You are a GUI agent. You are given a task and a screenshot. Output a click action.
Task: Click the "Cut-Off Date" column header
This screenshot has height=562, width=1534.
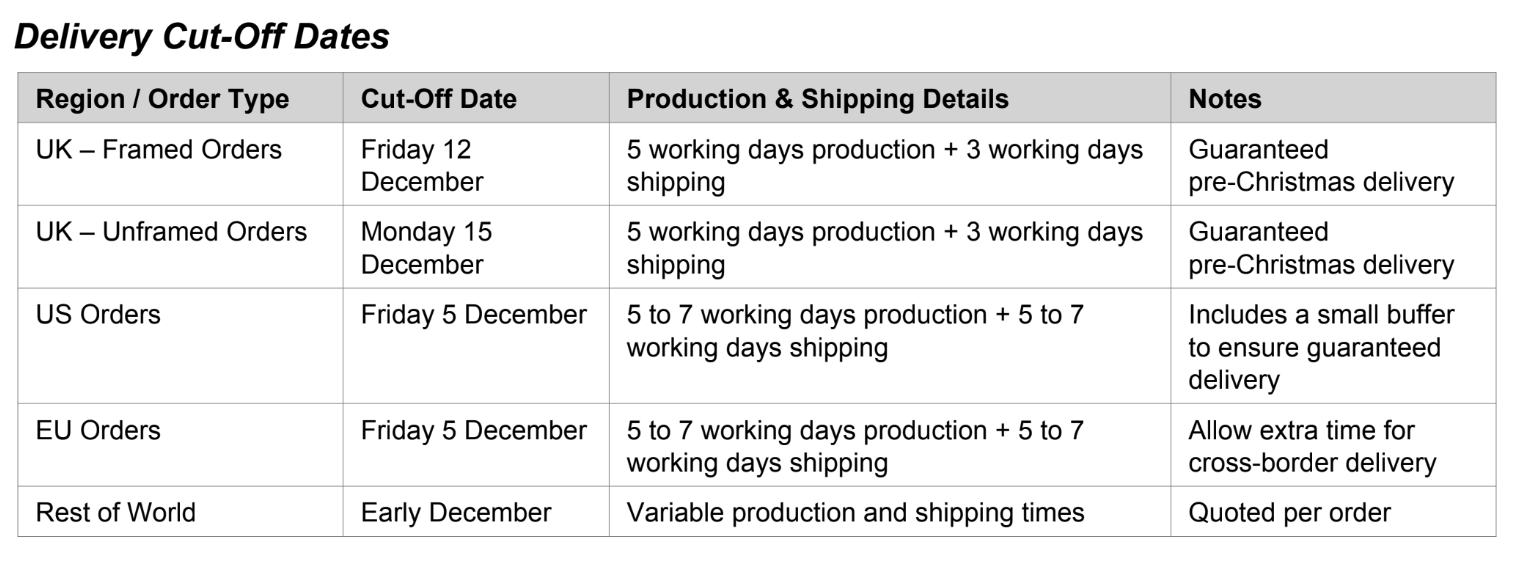[439, 99]
